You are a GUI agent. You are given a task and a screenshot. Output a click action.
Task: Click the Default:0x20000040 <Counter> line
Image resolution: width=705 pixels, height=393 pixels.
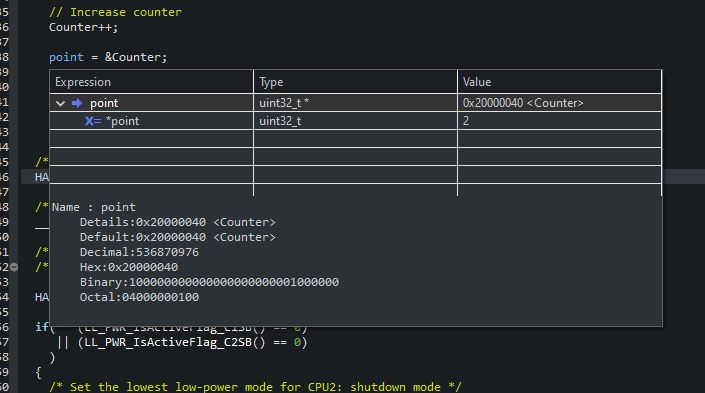(x=178, y=237)
